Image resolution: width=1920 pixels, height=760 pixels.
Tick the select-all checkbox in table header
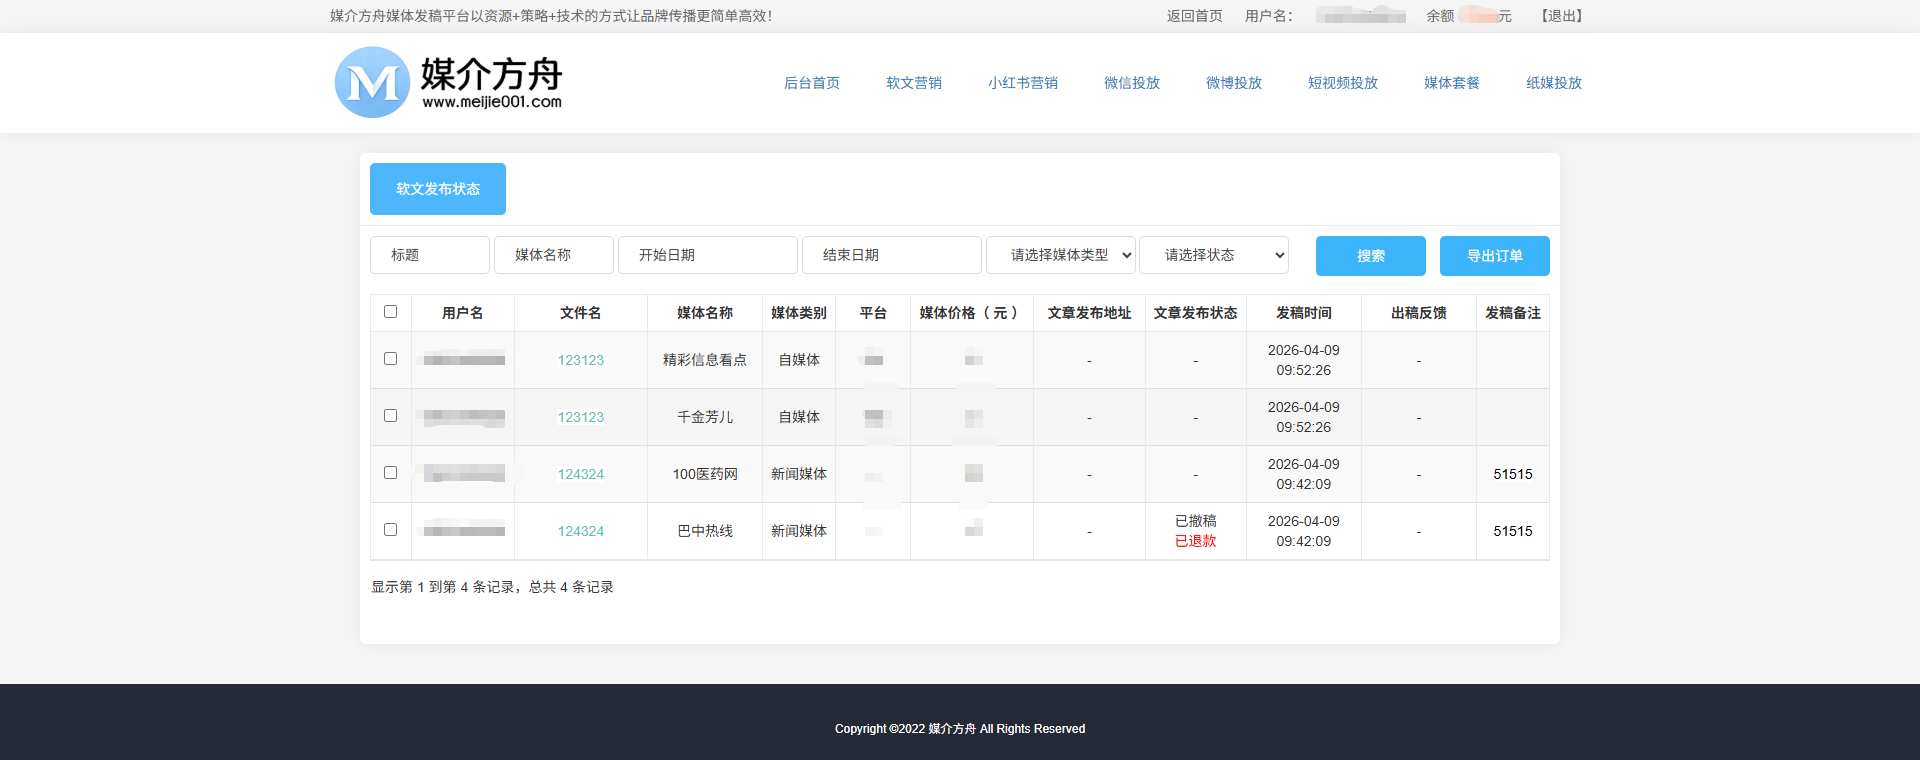[x=390, y=312]
